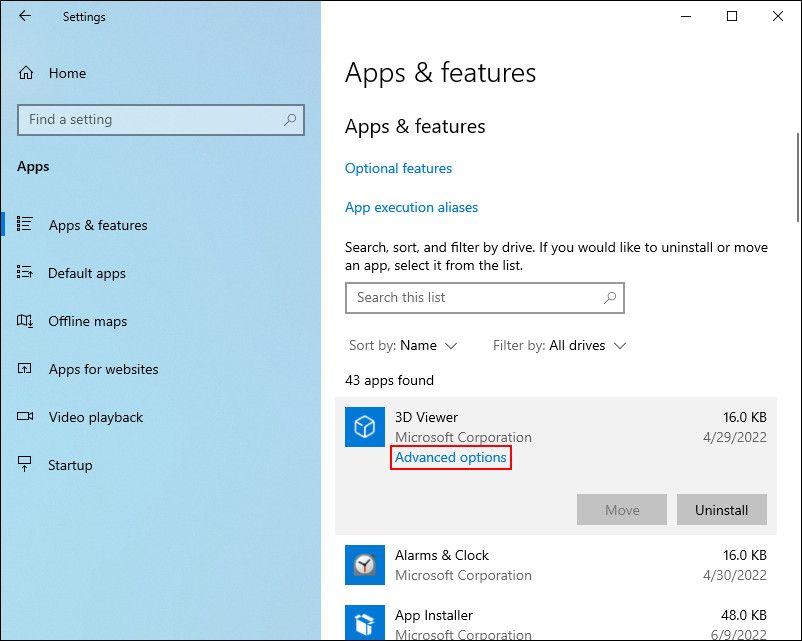Click the Default apps sidebar icon
The height and width of the screenshot is (641, 802).
25,272
